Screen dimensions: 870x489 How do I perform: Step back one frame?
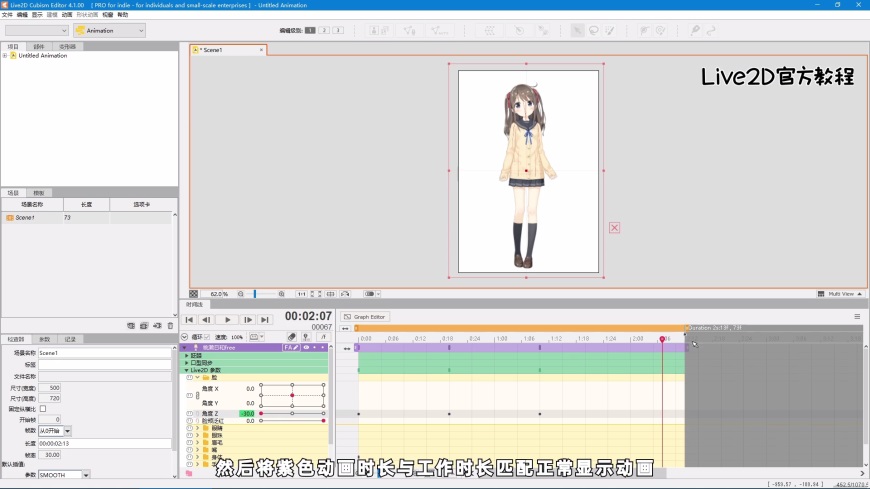pos(206,320)
